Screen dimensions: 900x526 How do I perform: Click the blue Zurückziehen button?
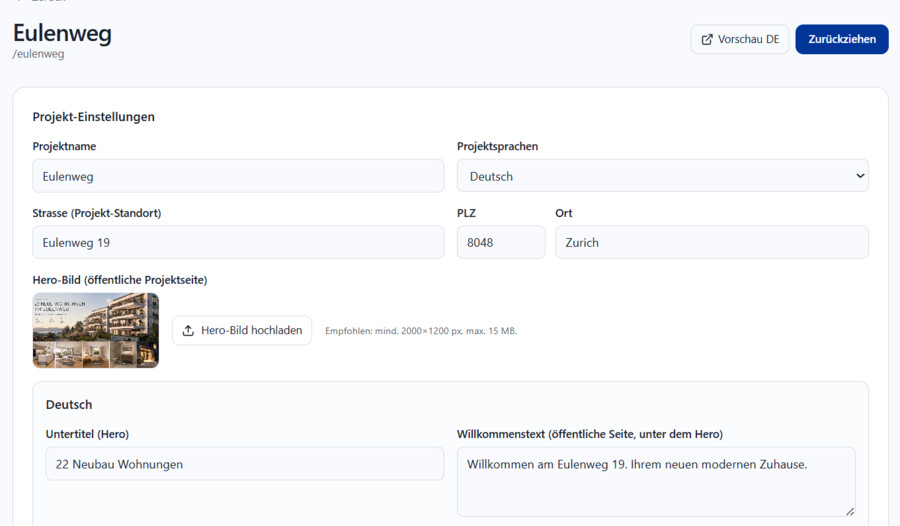point(841,39)
